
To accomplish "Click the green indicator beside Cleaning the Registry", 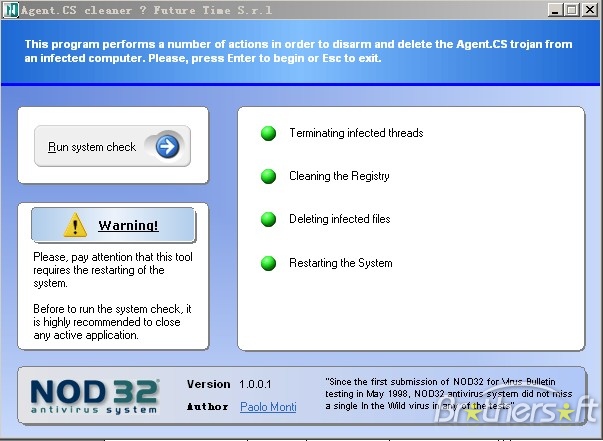I will [268, 176].
